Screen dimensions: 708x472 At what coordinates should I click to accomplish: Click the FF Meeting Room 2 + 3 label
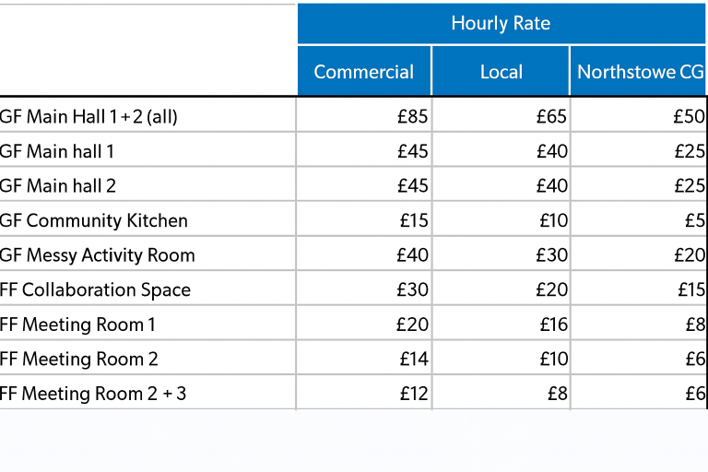coord(93,394)
